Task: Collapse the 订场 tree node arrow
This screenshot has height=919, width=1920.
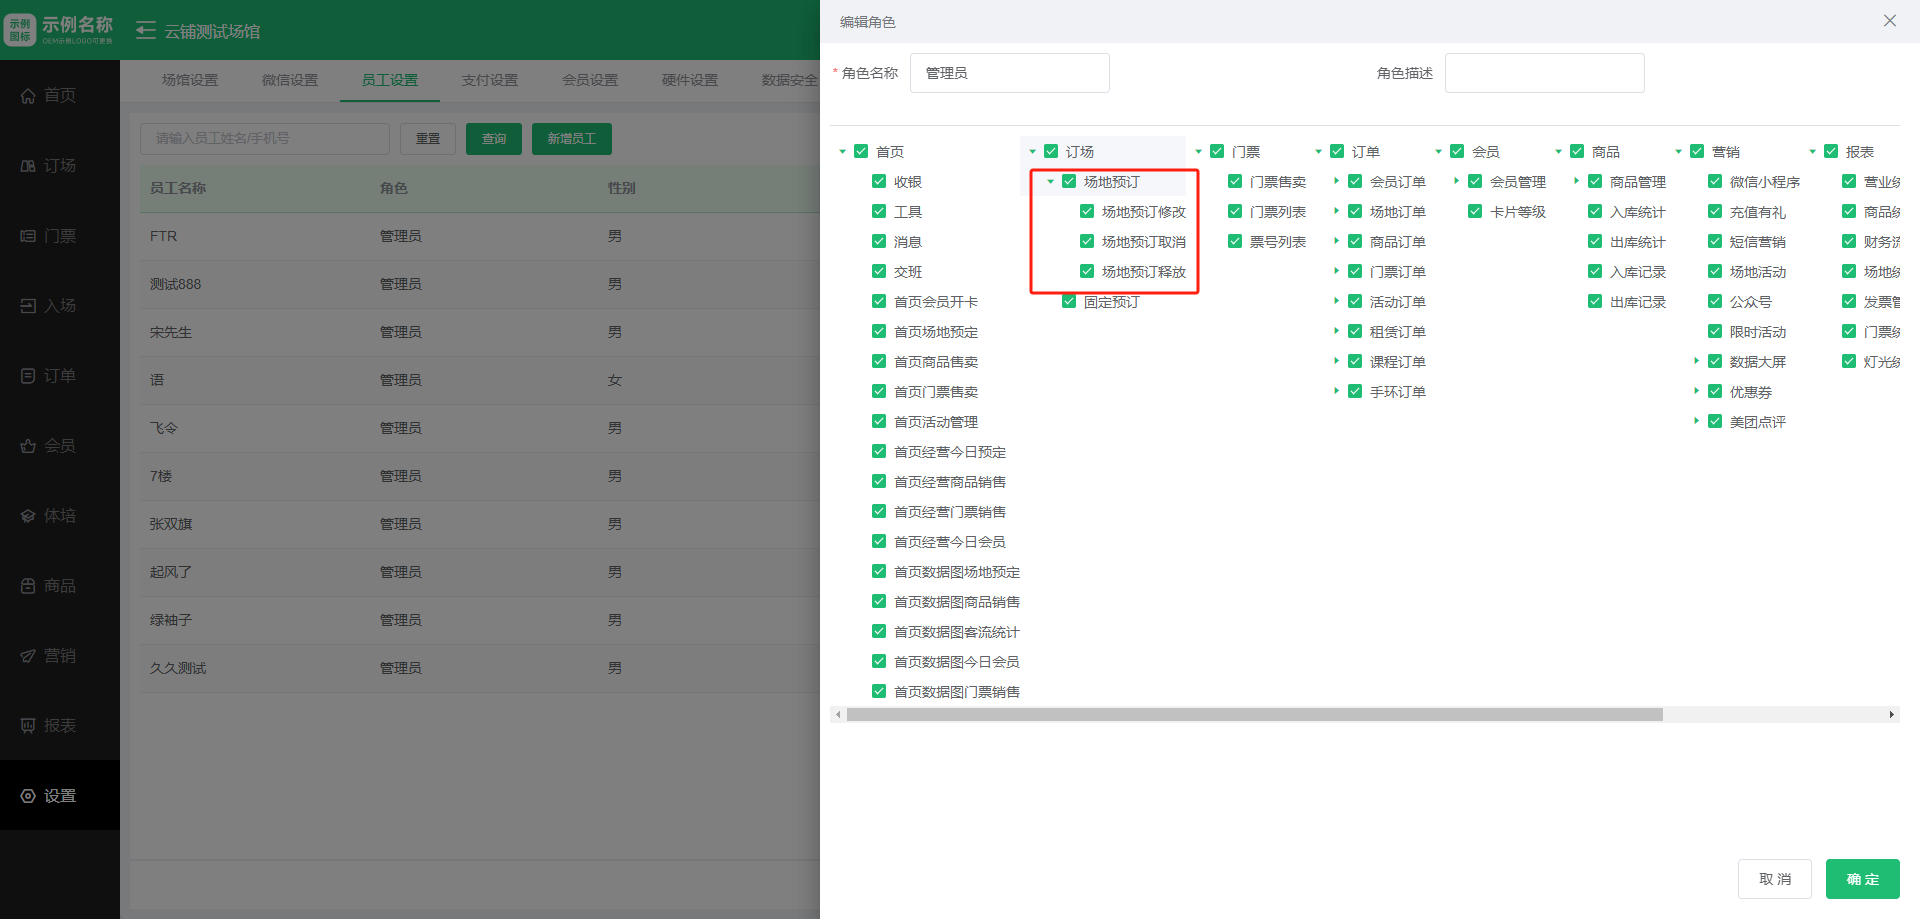Action: (x=1033, y=152)
